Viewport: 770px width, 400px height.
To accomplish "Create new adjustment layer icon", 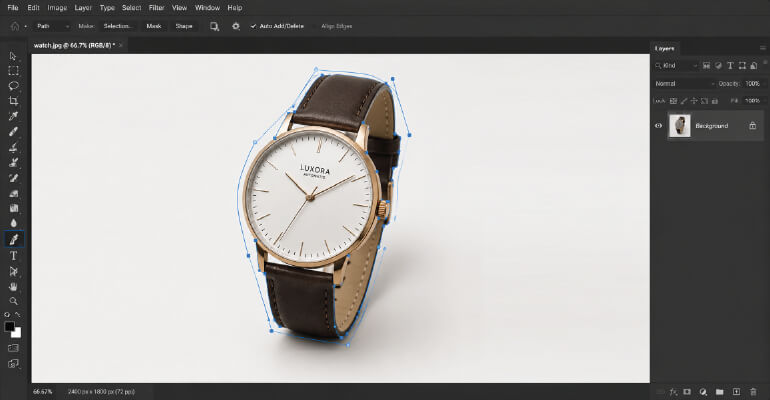I will pos(703,392).
